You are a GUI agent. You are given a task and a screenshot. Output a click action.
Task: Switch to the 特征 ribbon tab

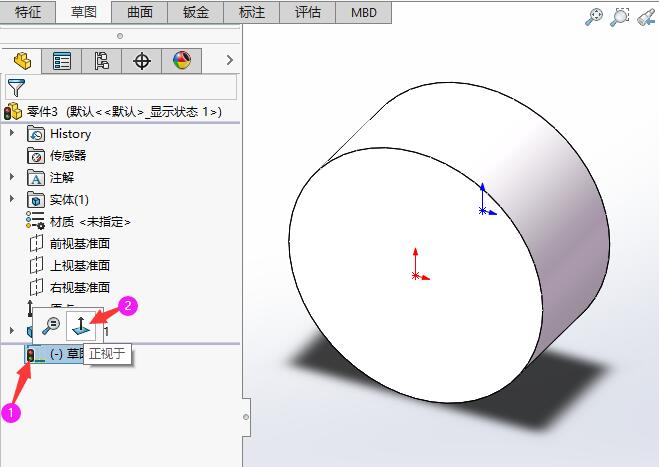tap(28, 12)
